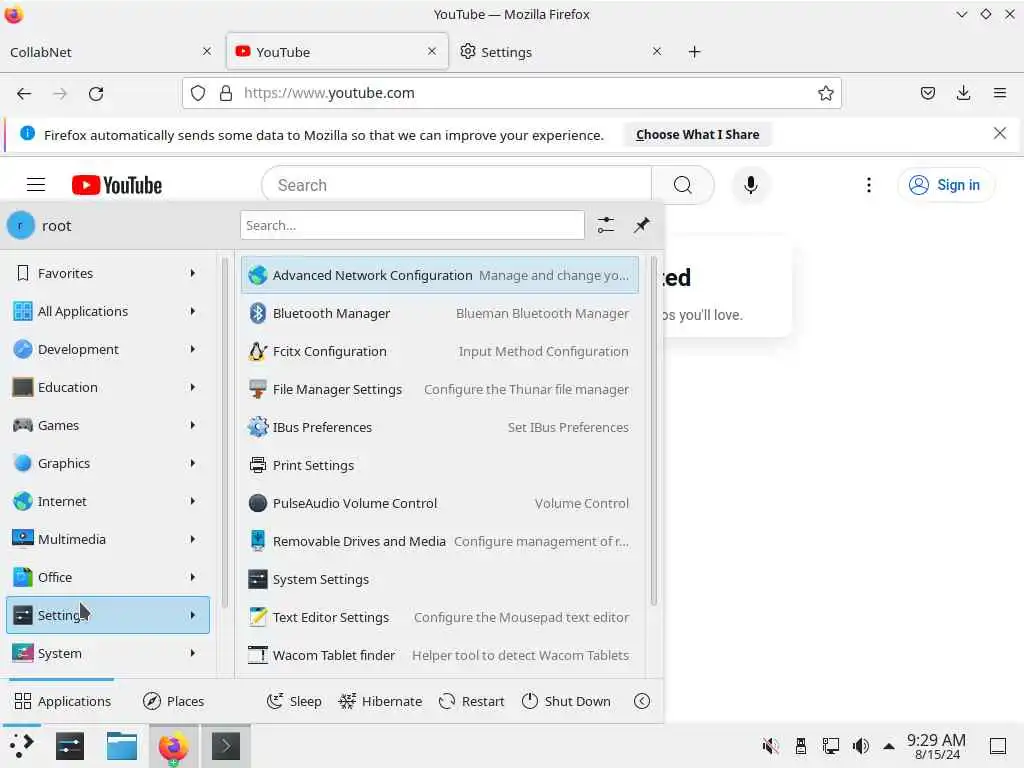Expand All Applications category
Viewport: 1024px width, 768px height.
pos(108,311)
